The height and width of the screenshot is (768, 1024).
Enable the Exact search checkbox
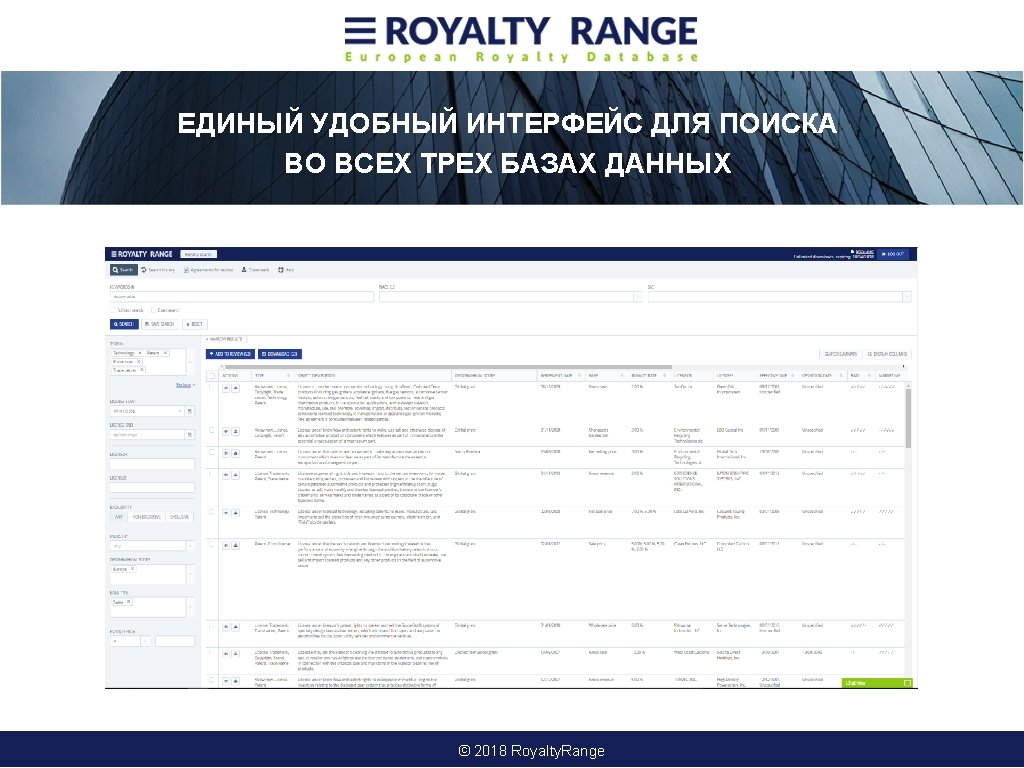click(x=153, y=310)
